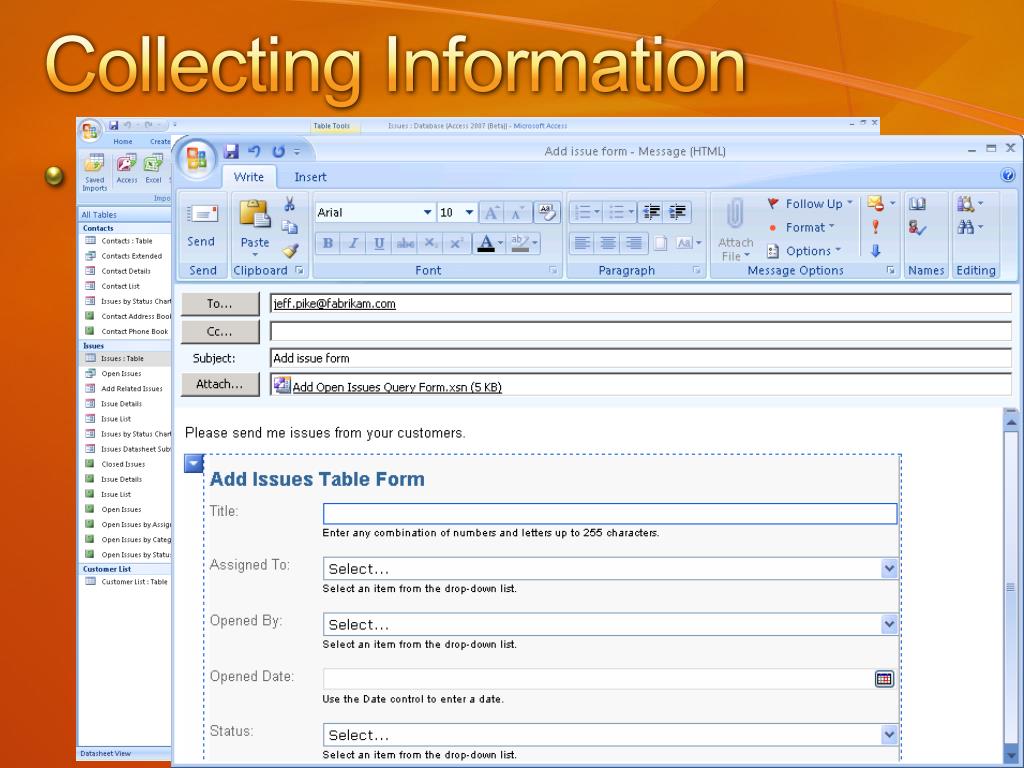
Task: Click the Grow Font icon
Action: pyautogui.click(x=491, y=212)
